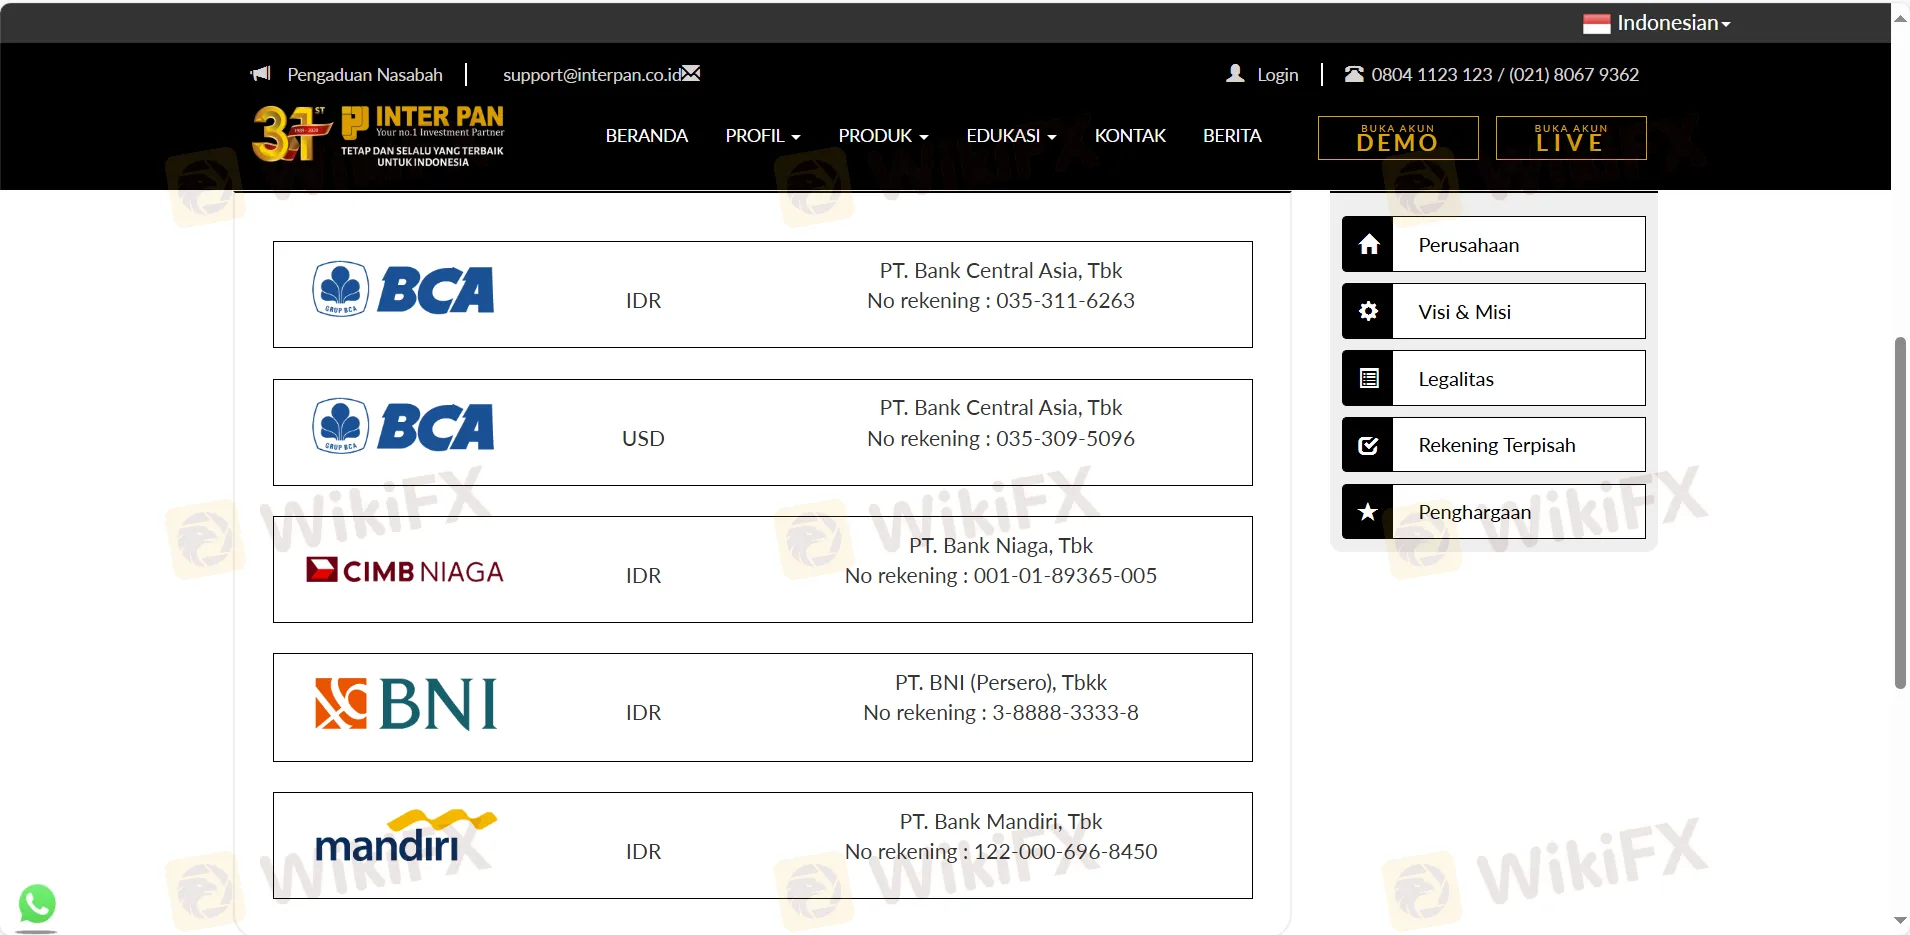The height and width of the screenshot is (935, 1910).
Task: Click the BNI logo
Action: [406, 704]
